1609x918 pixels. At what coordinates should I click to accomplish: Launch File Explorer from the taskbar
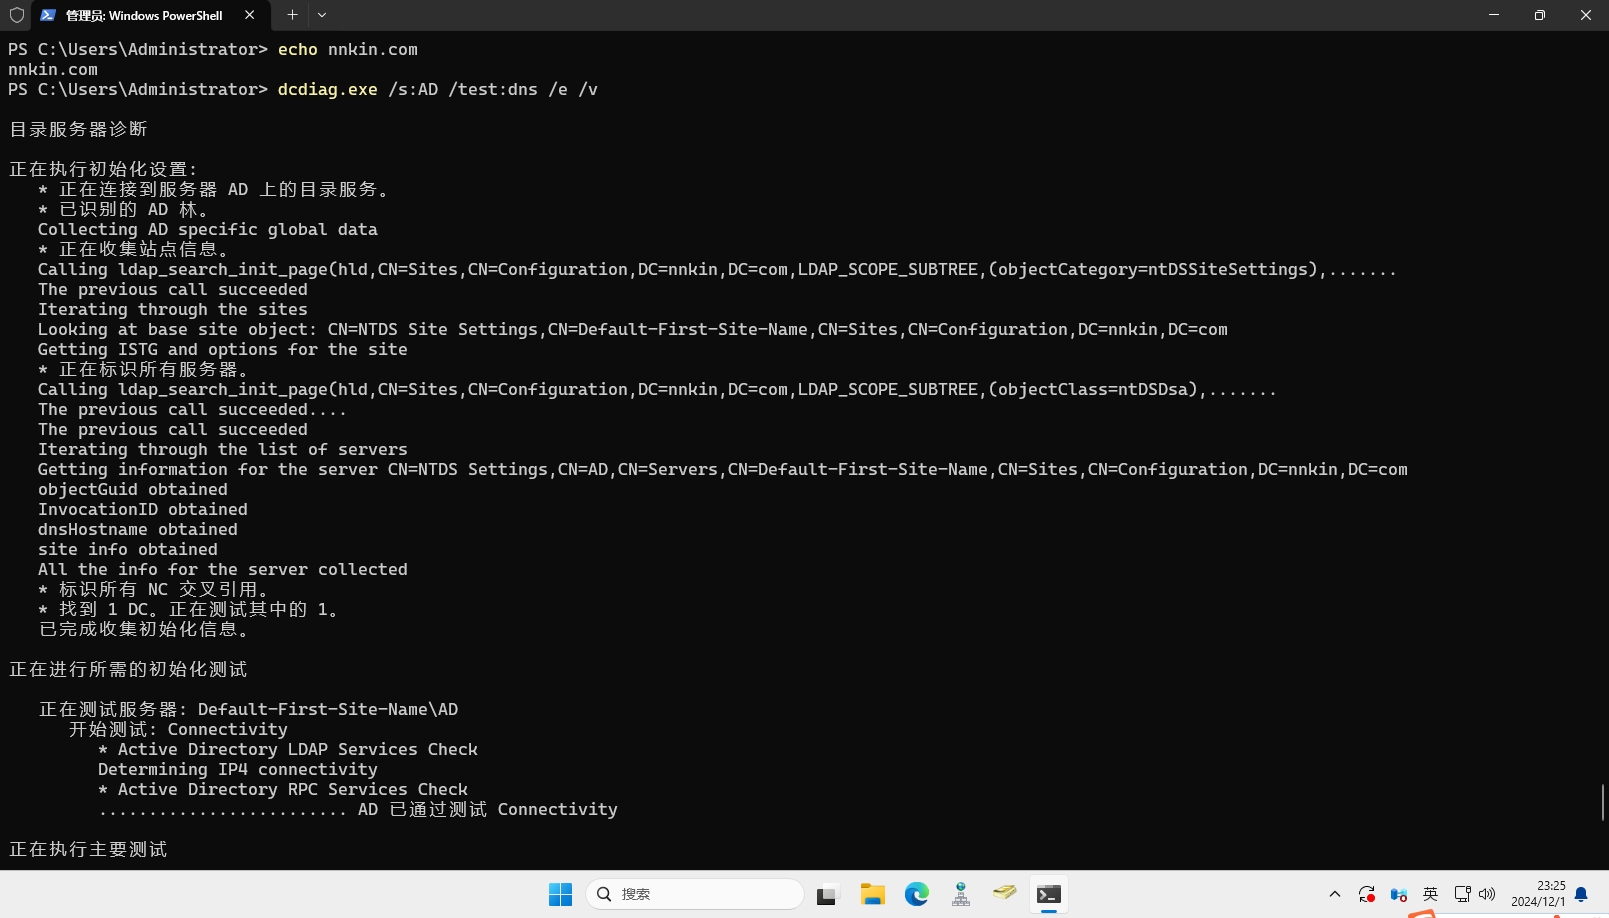point(873,894)
